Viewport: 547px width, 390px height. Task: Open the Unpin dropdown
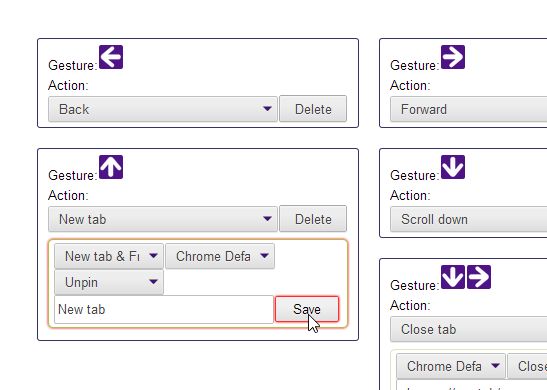[109, 282]
